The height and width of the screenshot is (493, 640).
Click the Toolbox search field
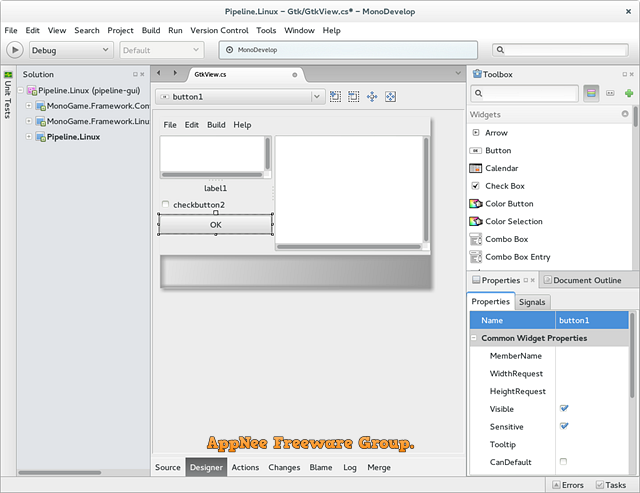tap(525, 93)
